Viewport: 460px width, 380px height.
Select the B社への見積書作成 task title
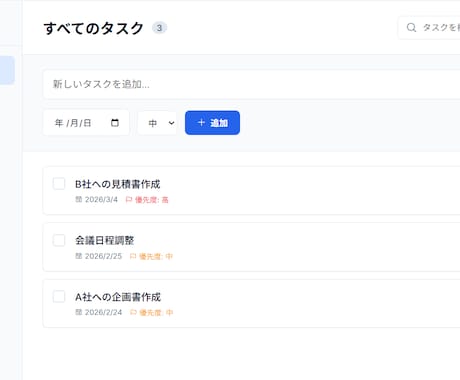coord(118,184)
